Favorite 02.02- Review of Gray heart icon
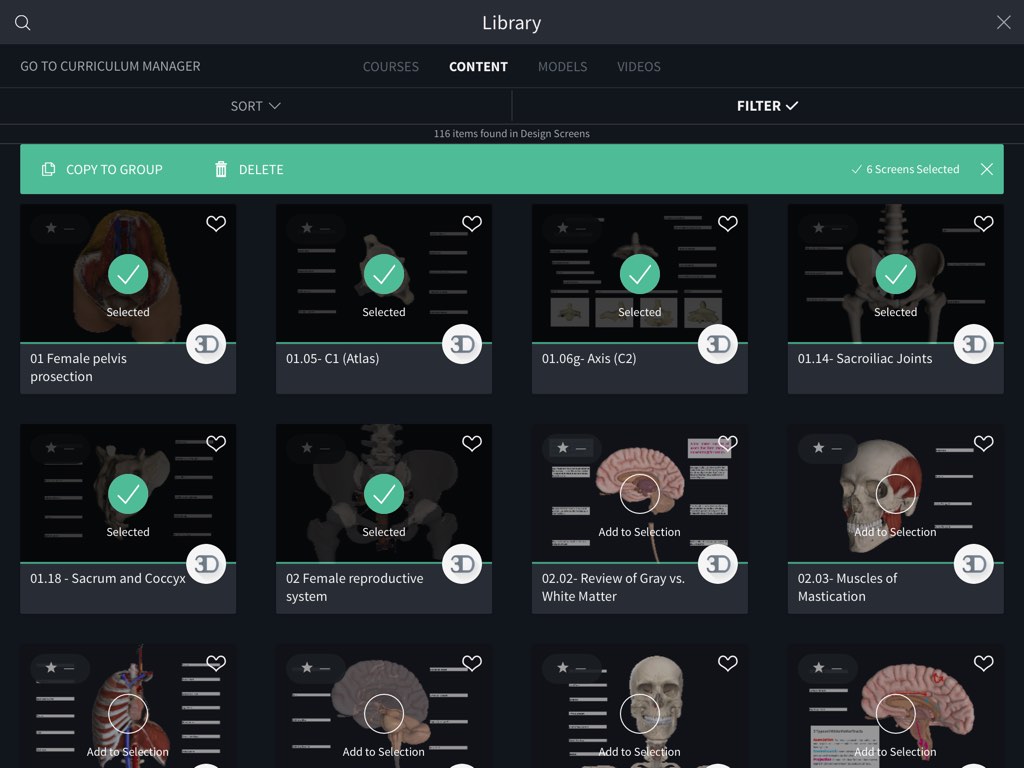 tap(728, 443)
